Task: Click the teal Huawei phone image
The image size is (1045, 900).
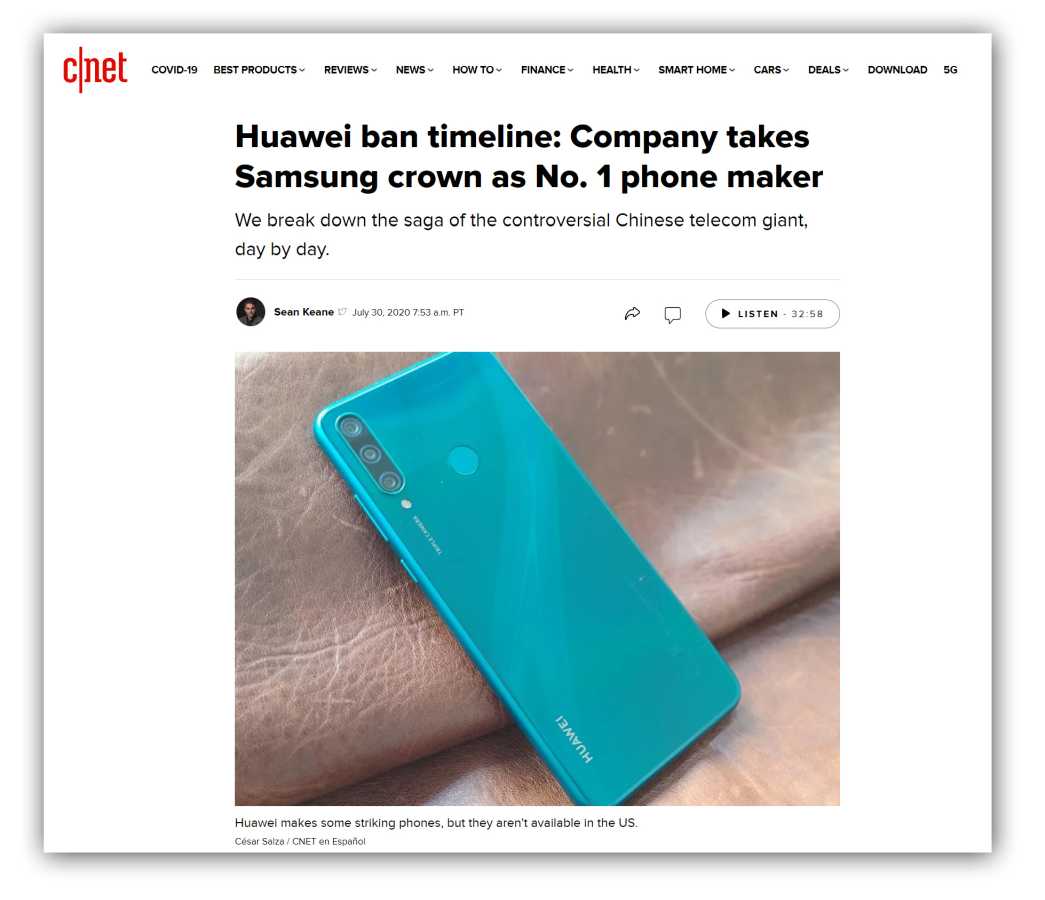Action: pos(537,579)
